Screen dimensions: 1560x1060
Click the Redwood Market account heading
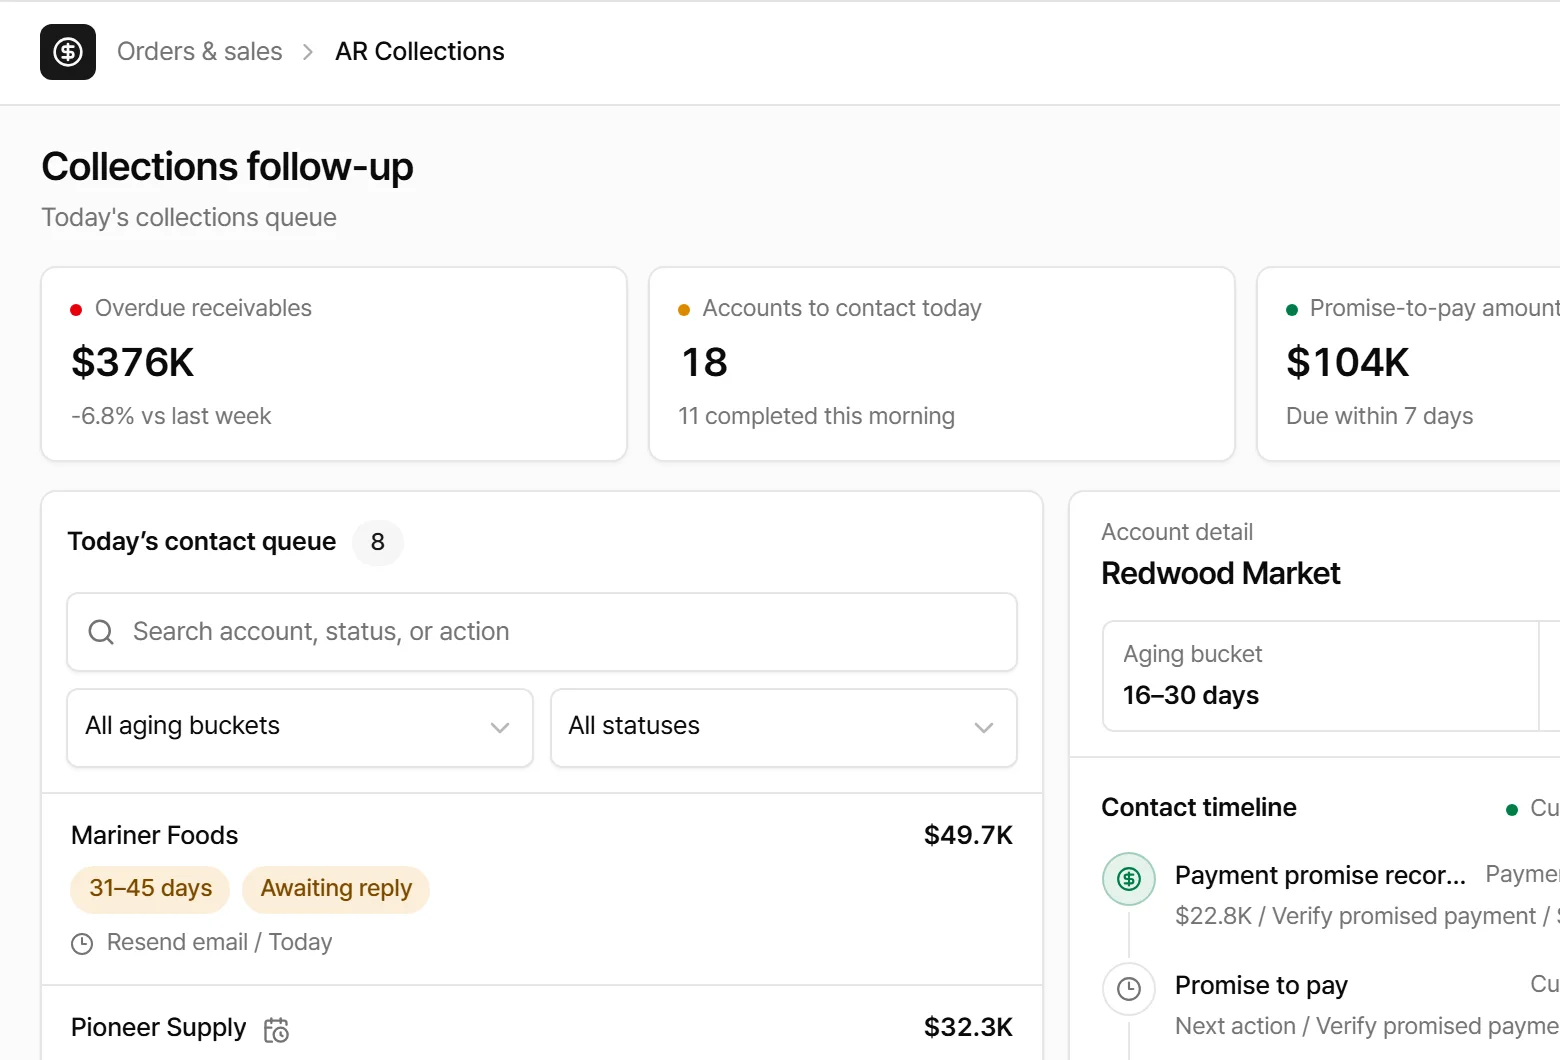pos(1221,574)
